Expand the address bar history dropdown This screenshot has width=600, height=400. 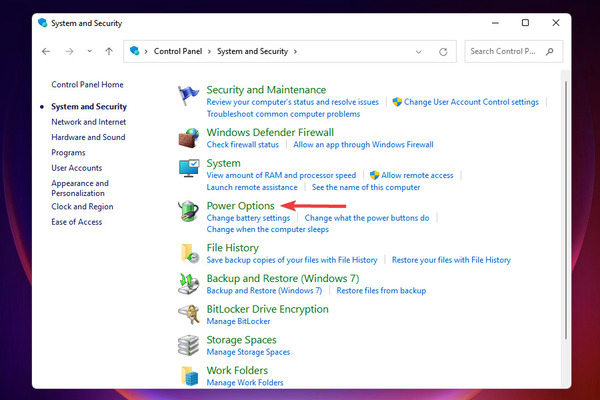[419, 52]
